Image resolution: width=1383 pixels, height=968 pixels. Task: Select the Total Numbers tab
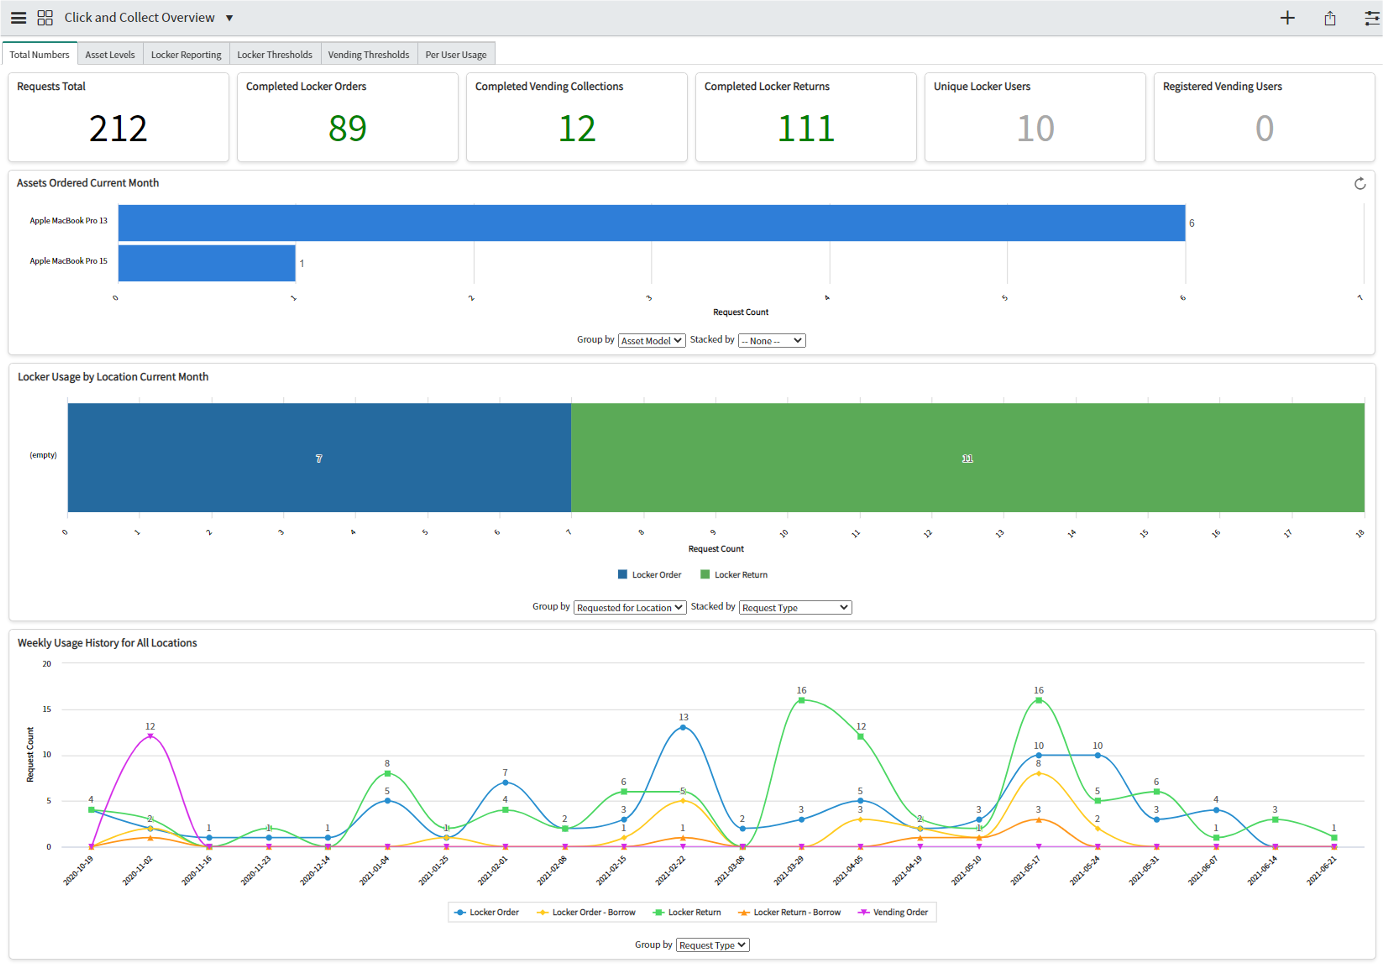coord(40,55)
